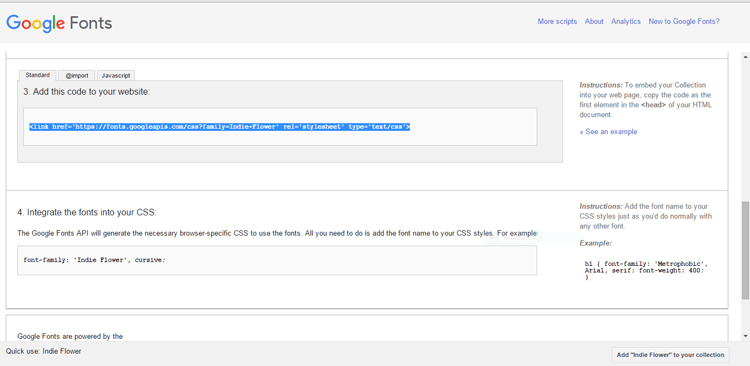Click the font-family Indie Flower code box
Screen dimensions: 750x366
(x=277, y=260)
